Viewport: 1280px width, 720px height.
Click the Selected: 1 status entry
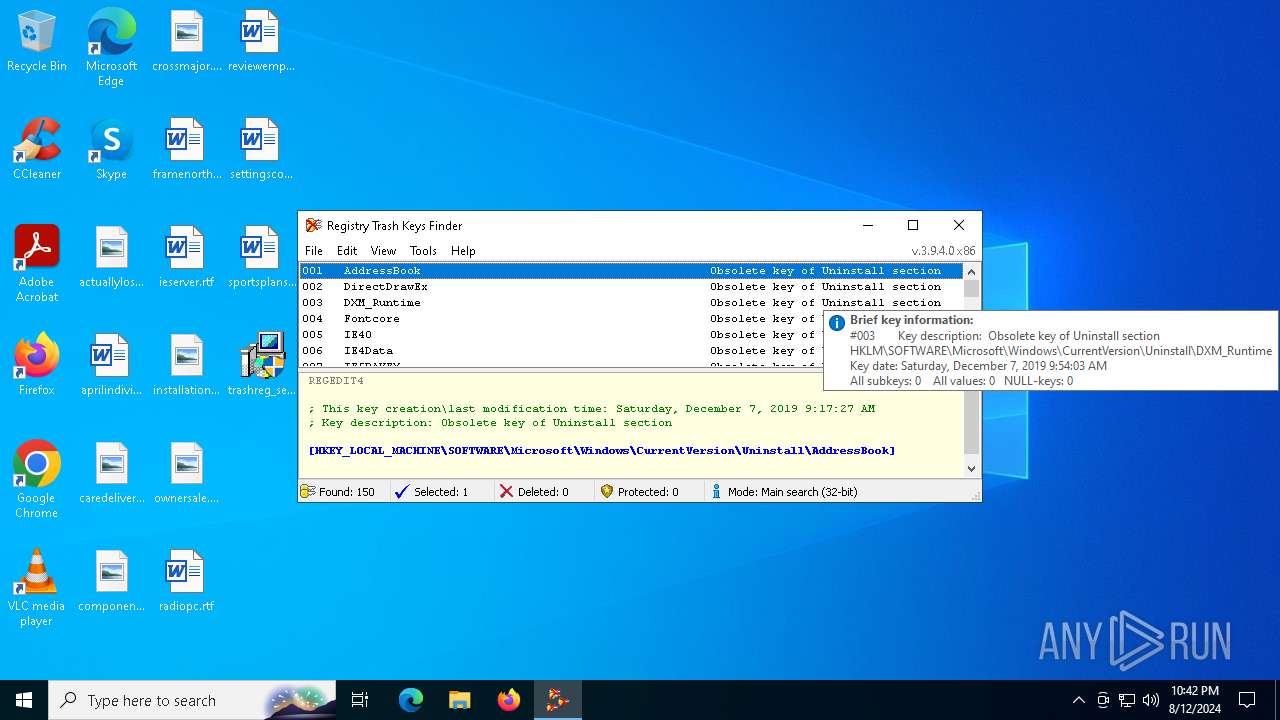pos(440,492)
